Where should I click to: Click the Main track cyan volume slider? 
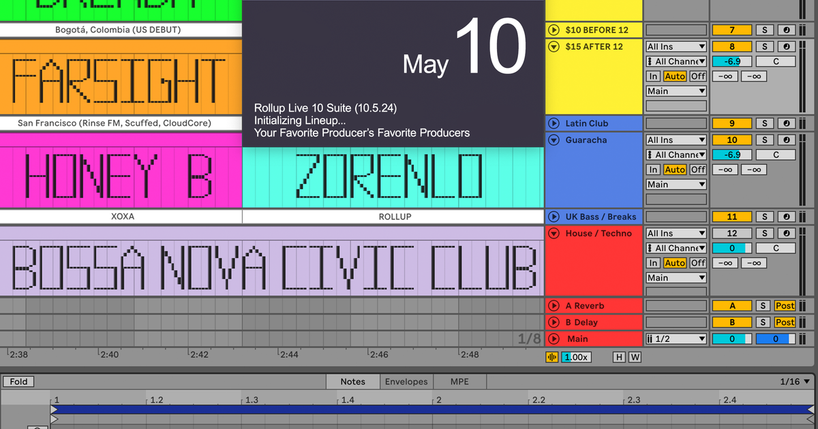coord(732,339)
